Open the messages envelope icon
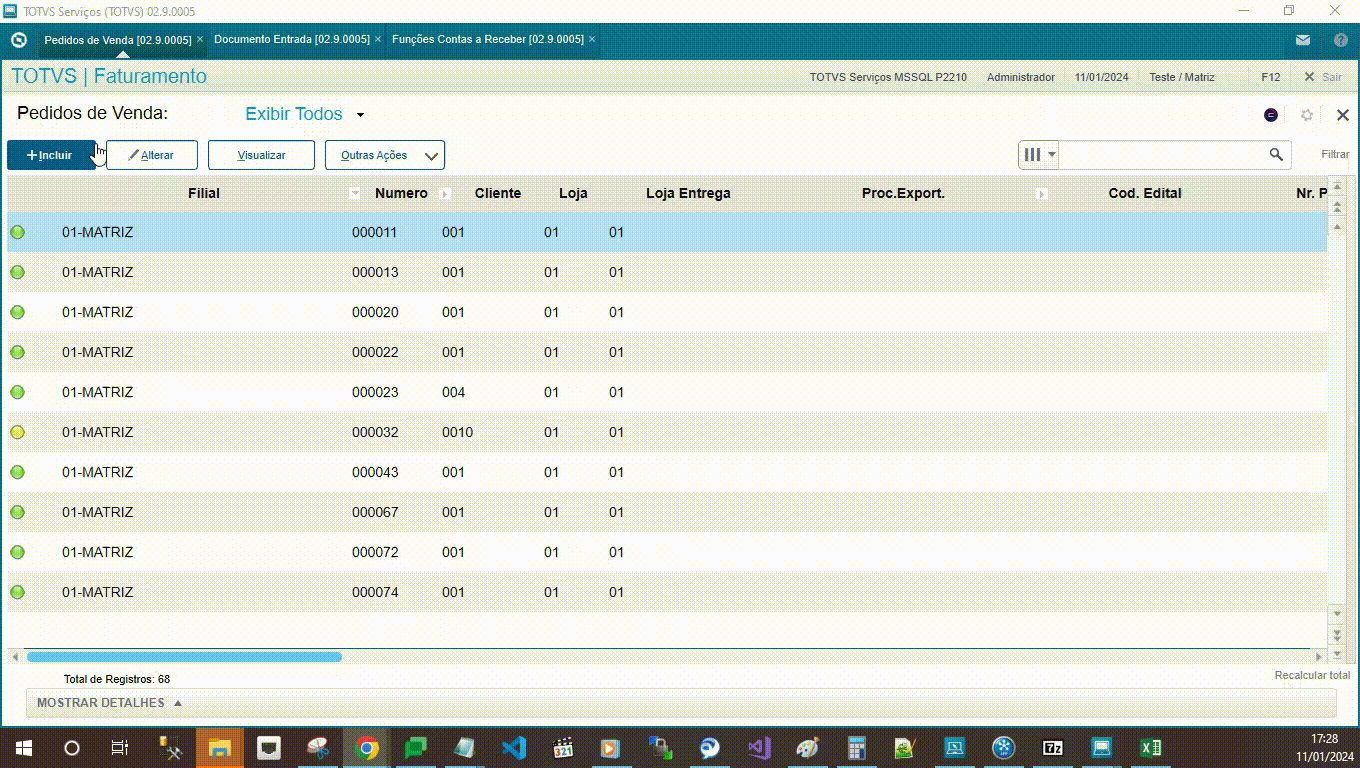Screen dimensions: 1360x768 tap(1303, 40)
